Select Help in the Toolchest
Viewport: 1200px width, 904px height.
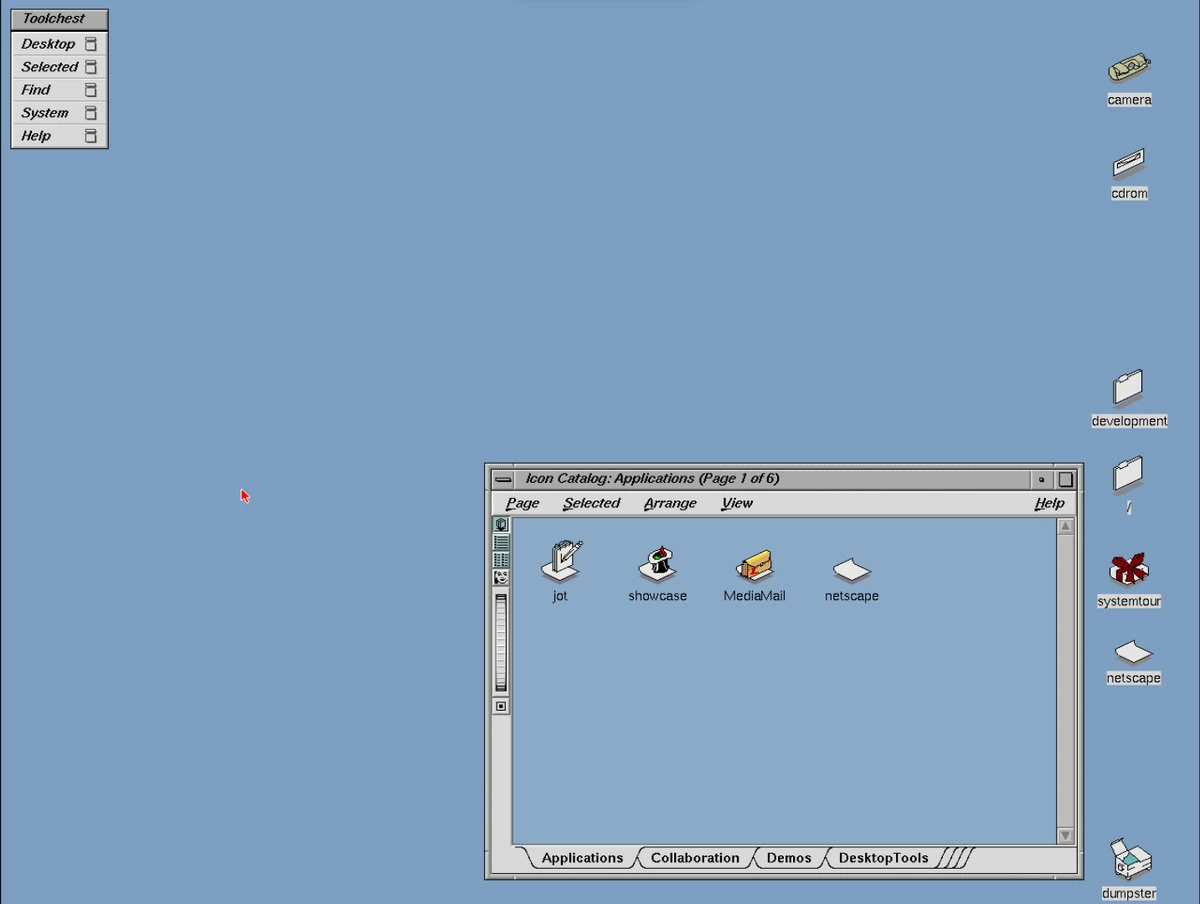click(35, 135)
